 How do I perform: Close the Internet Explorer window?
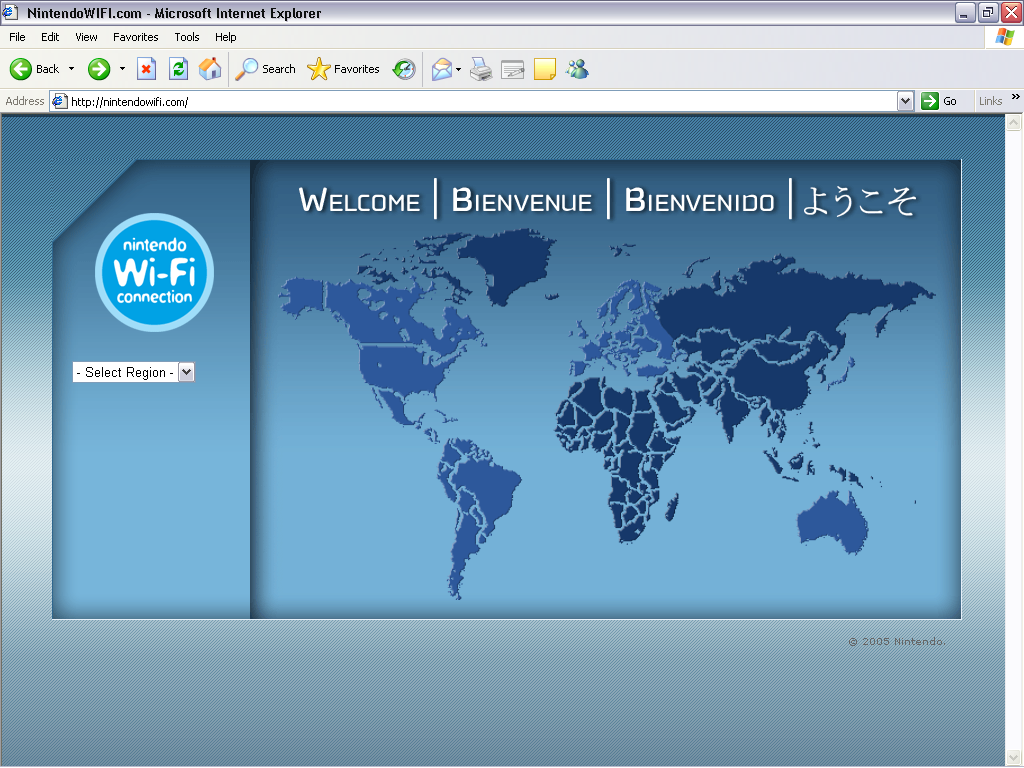click(1011, 12)
